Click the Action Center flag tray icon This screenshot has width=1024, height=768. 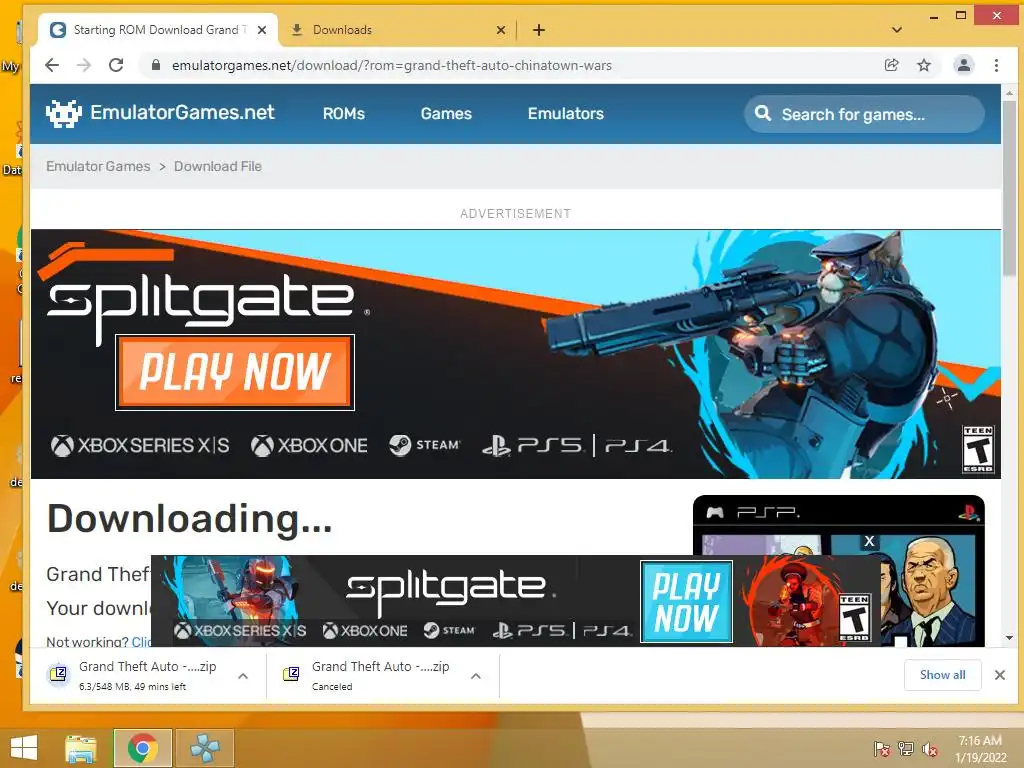(882, 749)
